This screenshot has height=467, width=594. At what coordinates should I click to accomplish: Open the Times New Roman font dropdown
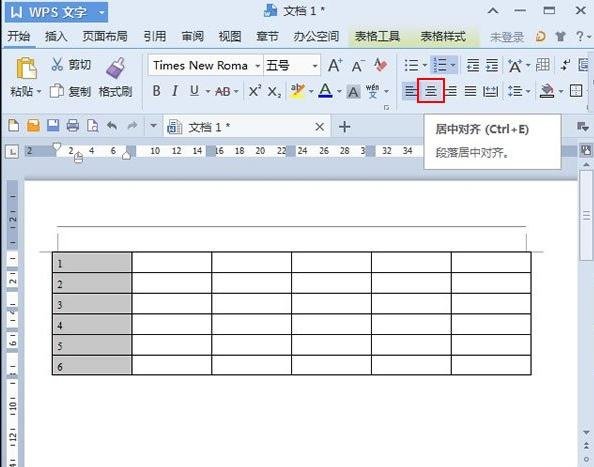[x=258, y=66]
